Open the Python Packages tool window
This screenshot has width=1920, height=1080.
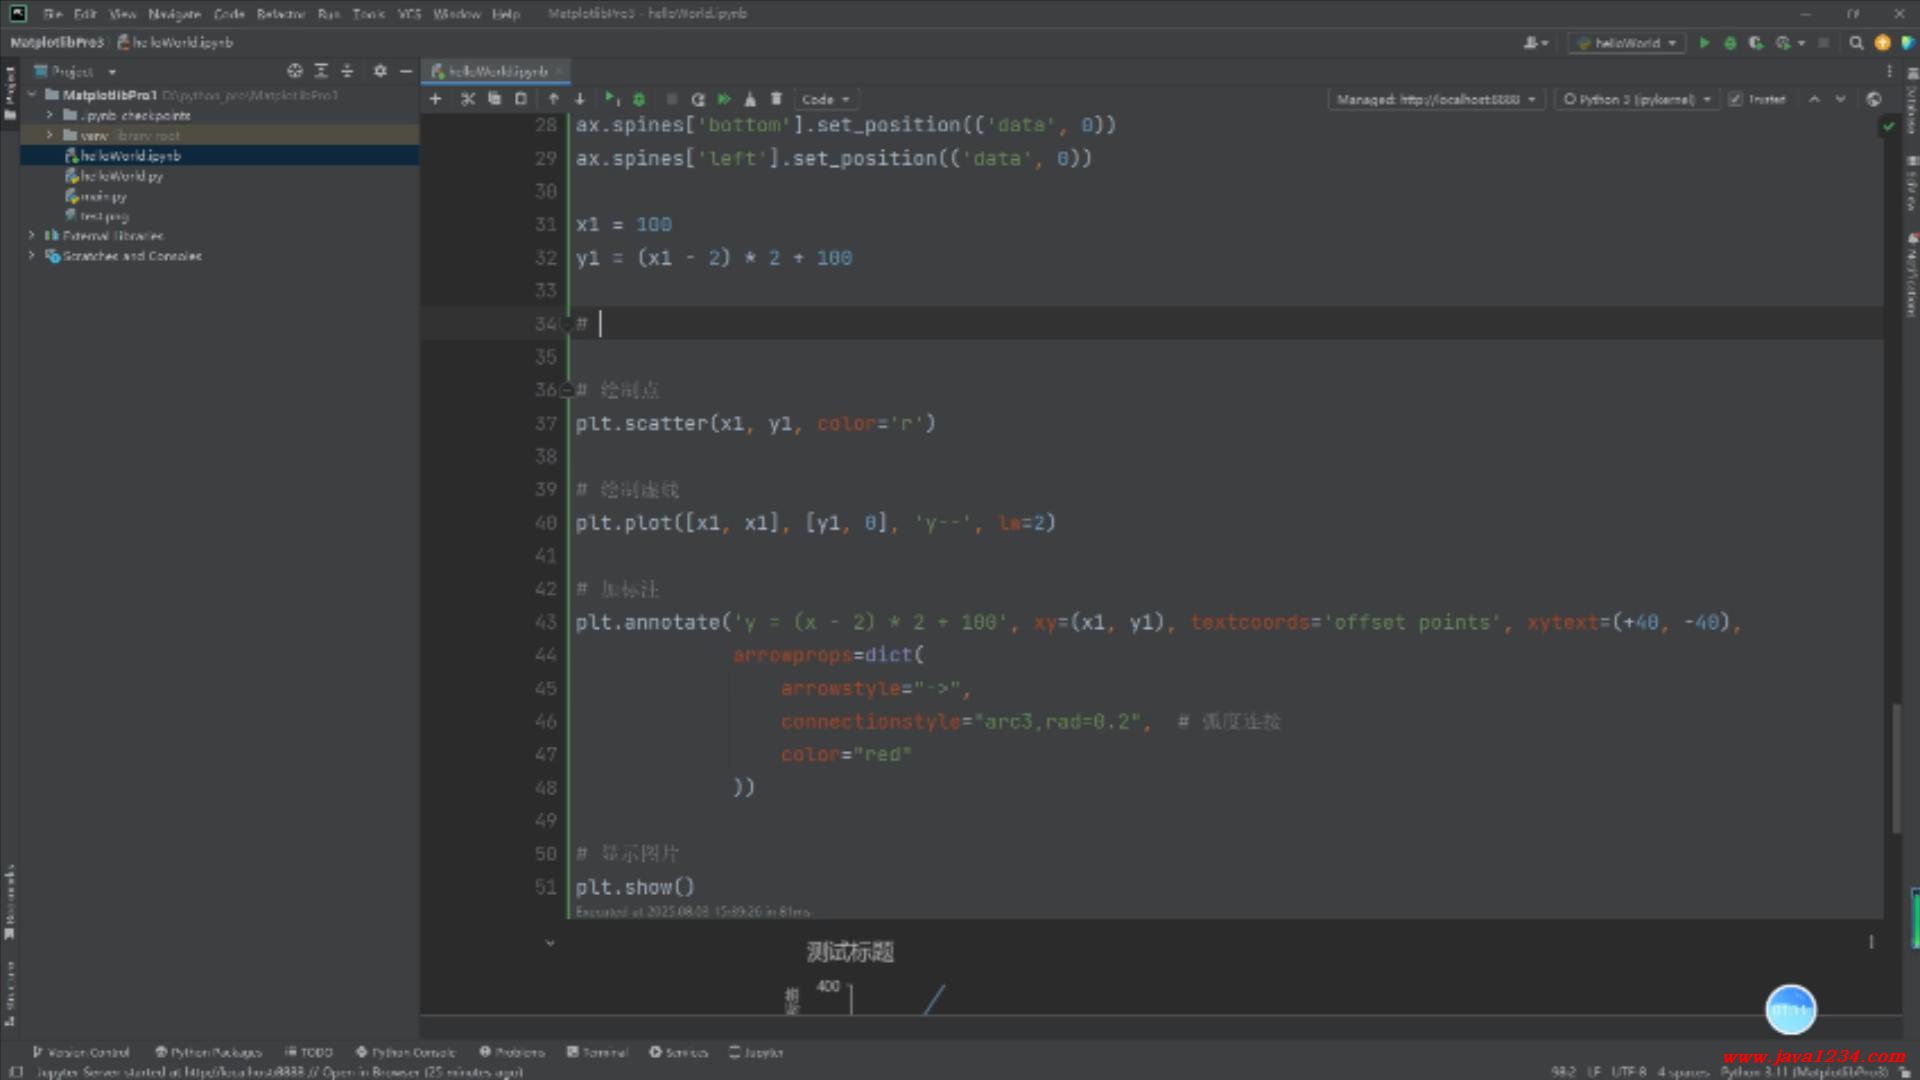(208, 1052)
